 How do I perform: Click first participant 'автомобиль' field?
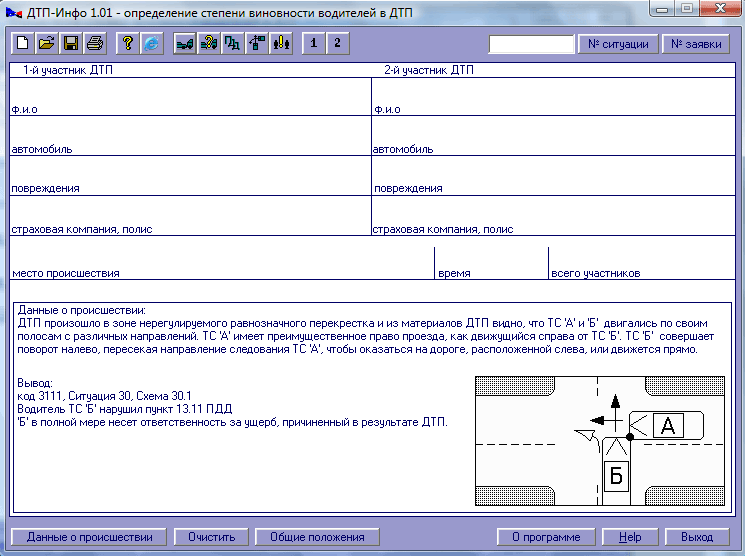190,135
